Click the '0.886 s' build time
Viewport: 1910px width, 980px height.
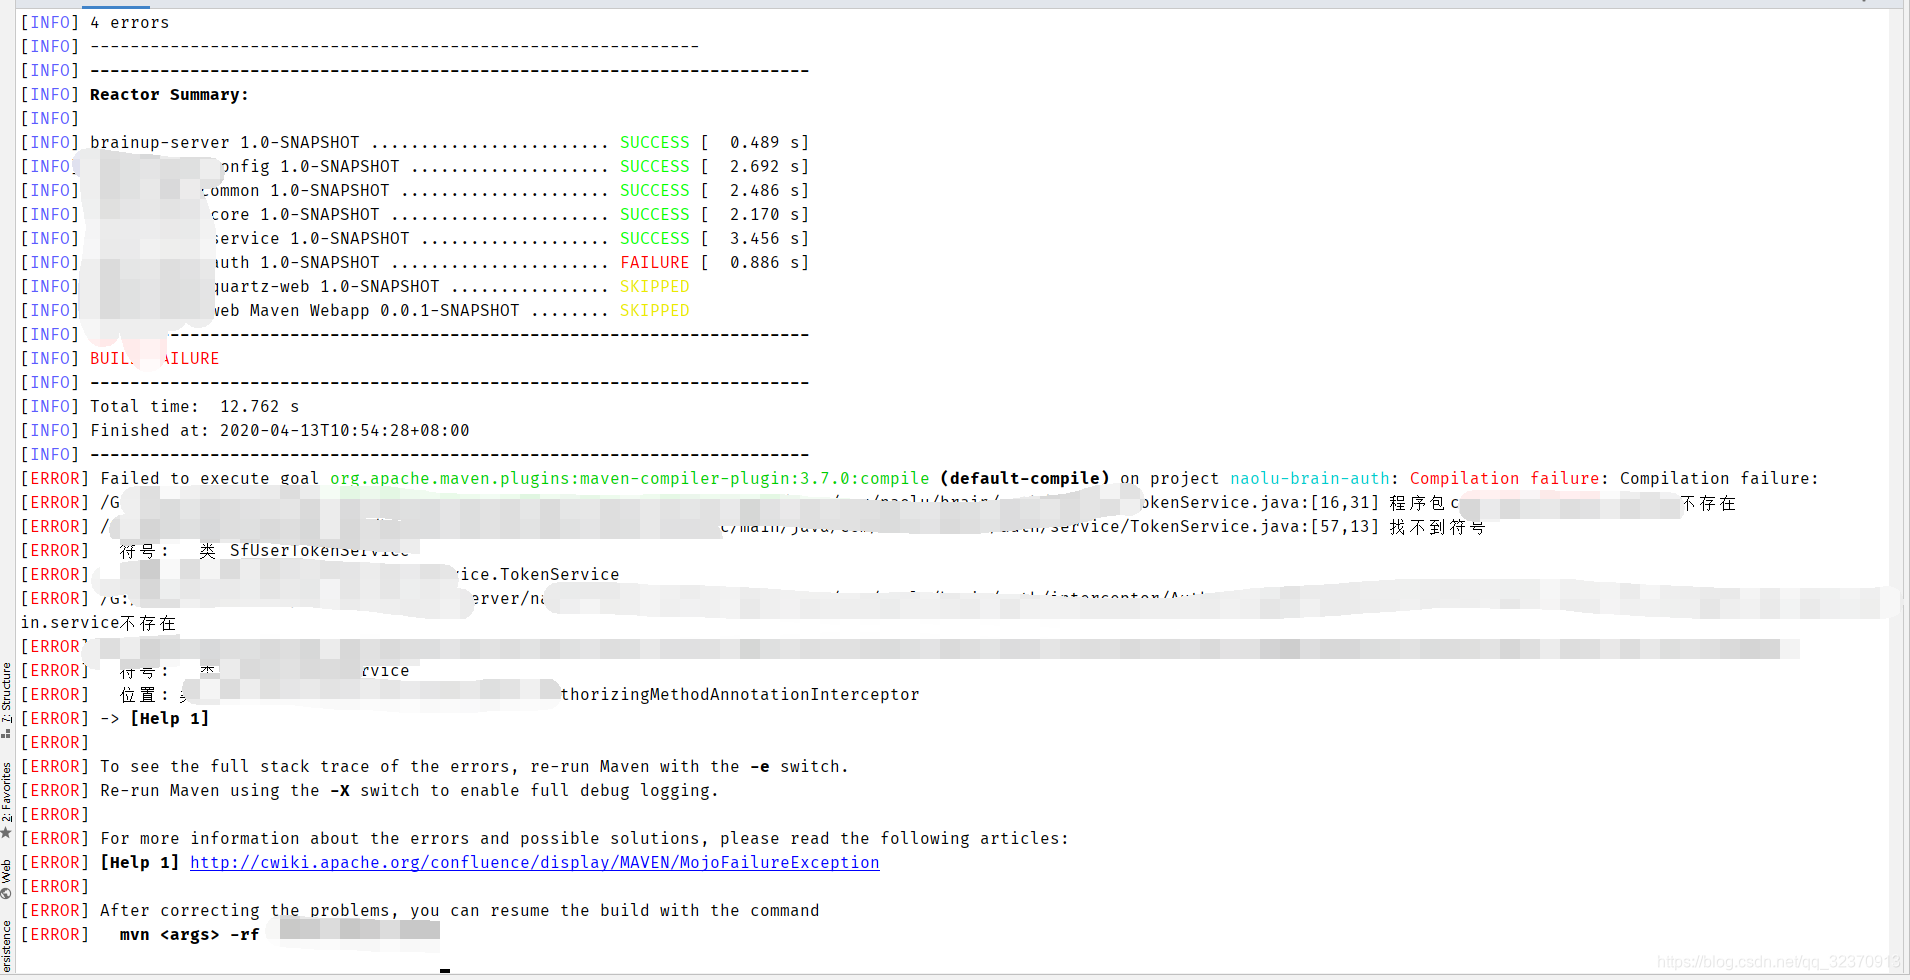(765, 262)
